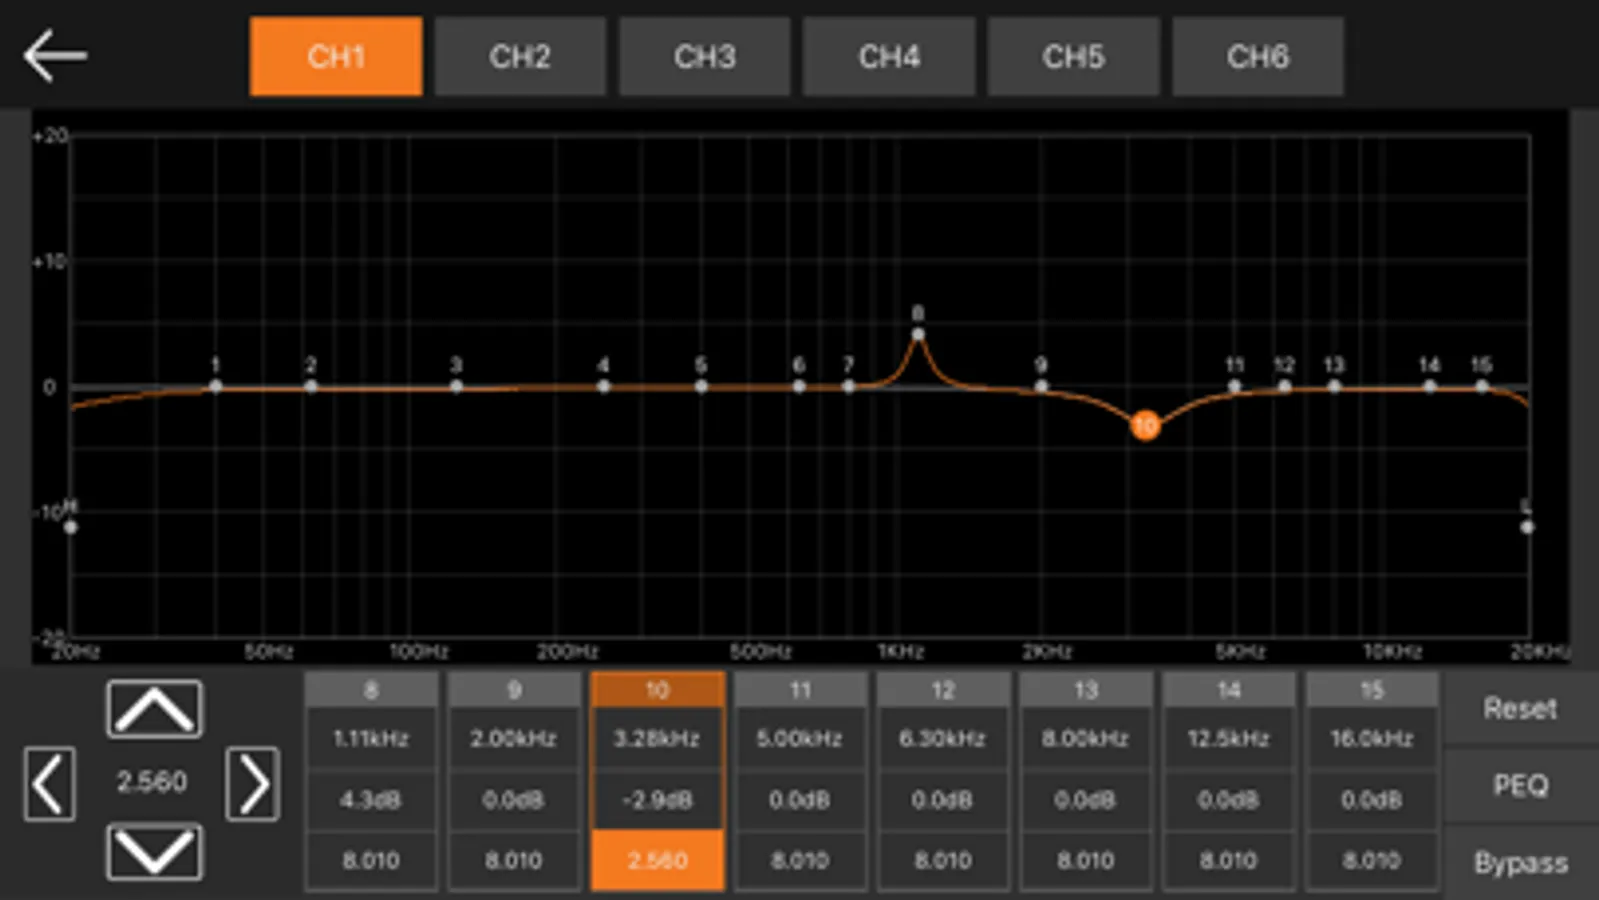The height and width of the screenshot is (900, 1599).
Task: Select the band 7 node on graph
Action: click(848, 386)
